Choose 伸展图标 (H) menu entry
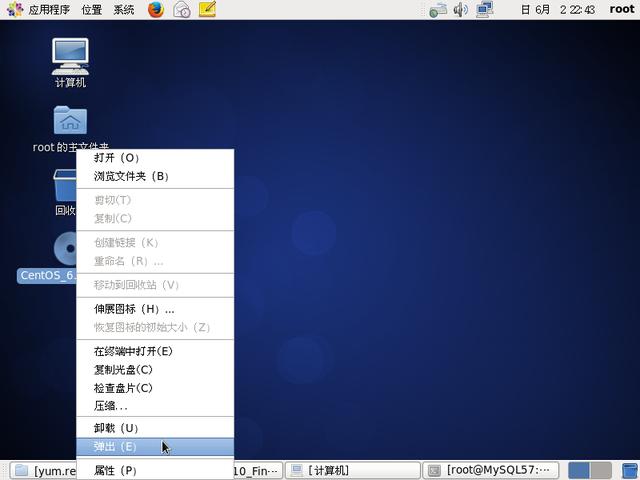Viewport: 640px width, 480px height. 155,309
